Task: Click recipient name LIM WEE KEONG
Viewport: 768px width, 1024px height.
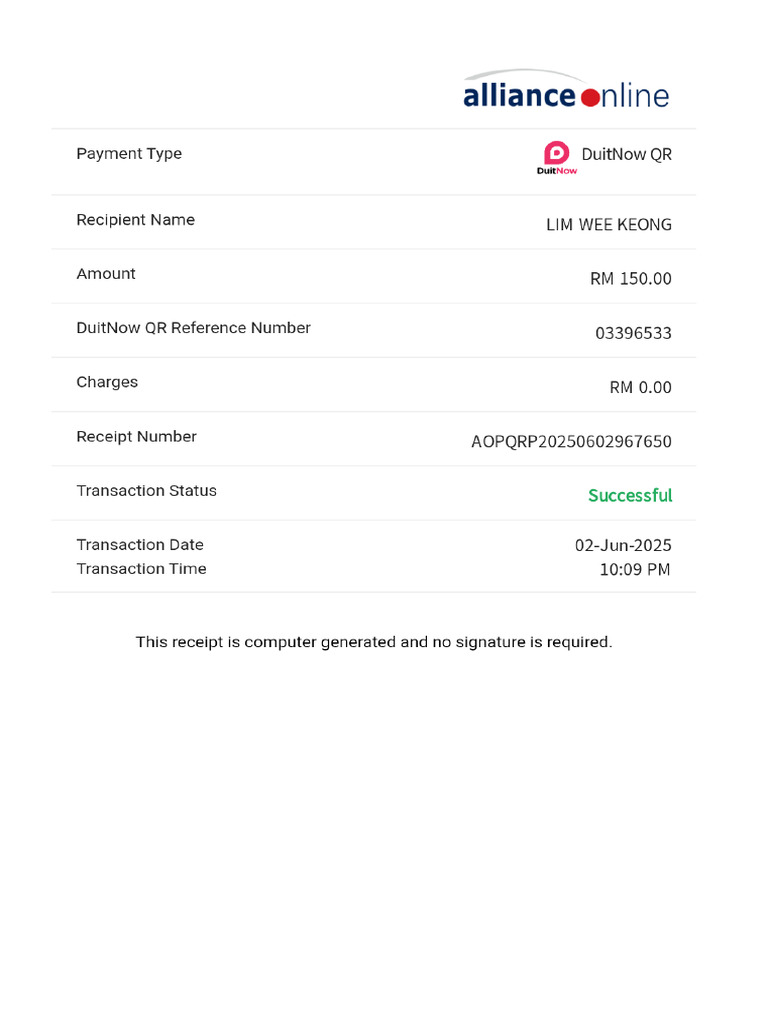Action: click(x=608, y=225)
